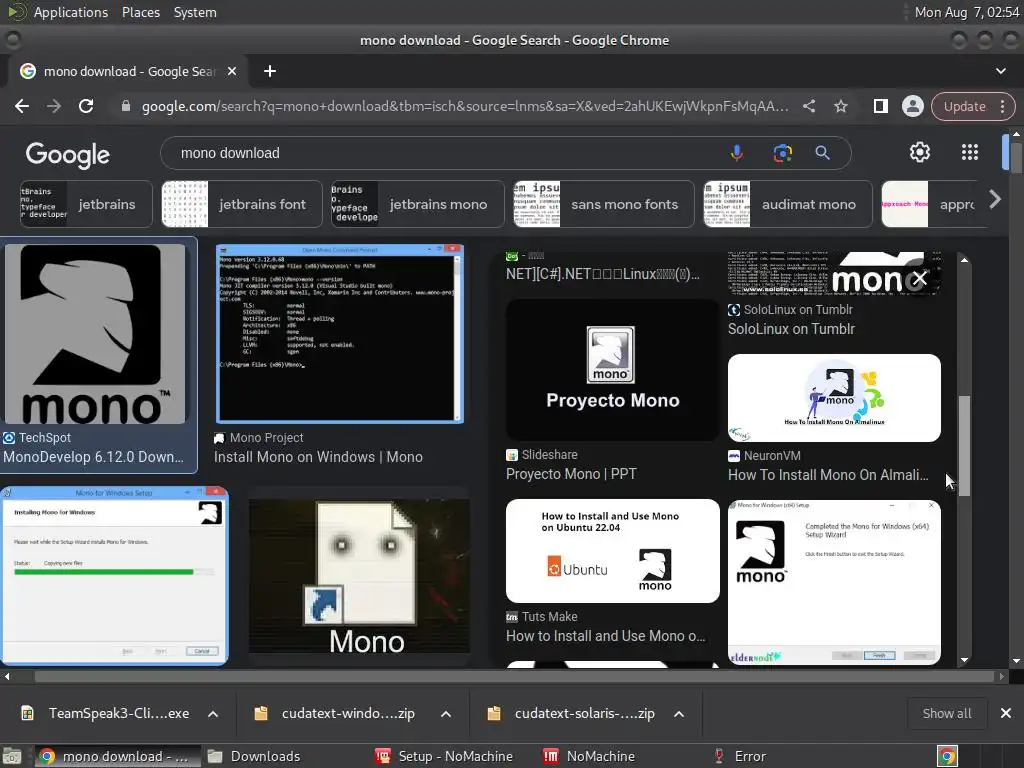1024x768 pixels.
Task: Open Chrome's side panel icon
Action: coord(880,106)
